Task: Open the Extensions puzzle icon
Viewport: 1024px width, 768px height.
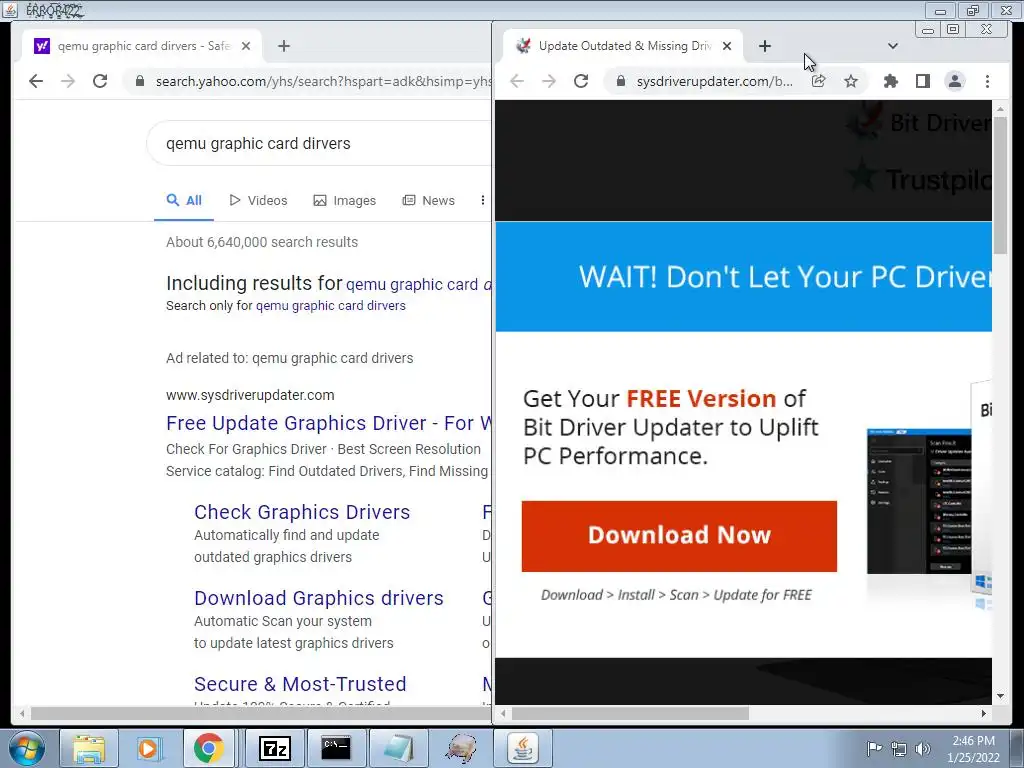Action: tap(890, 81)
